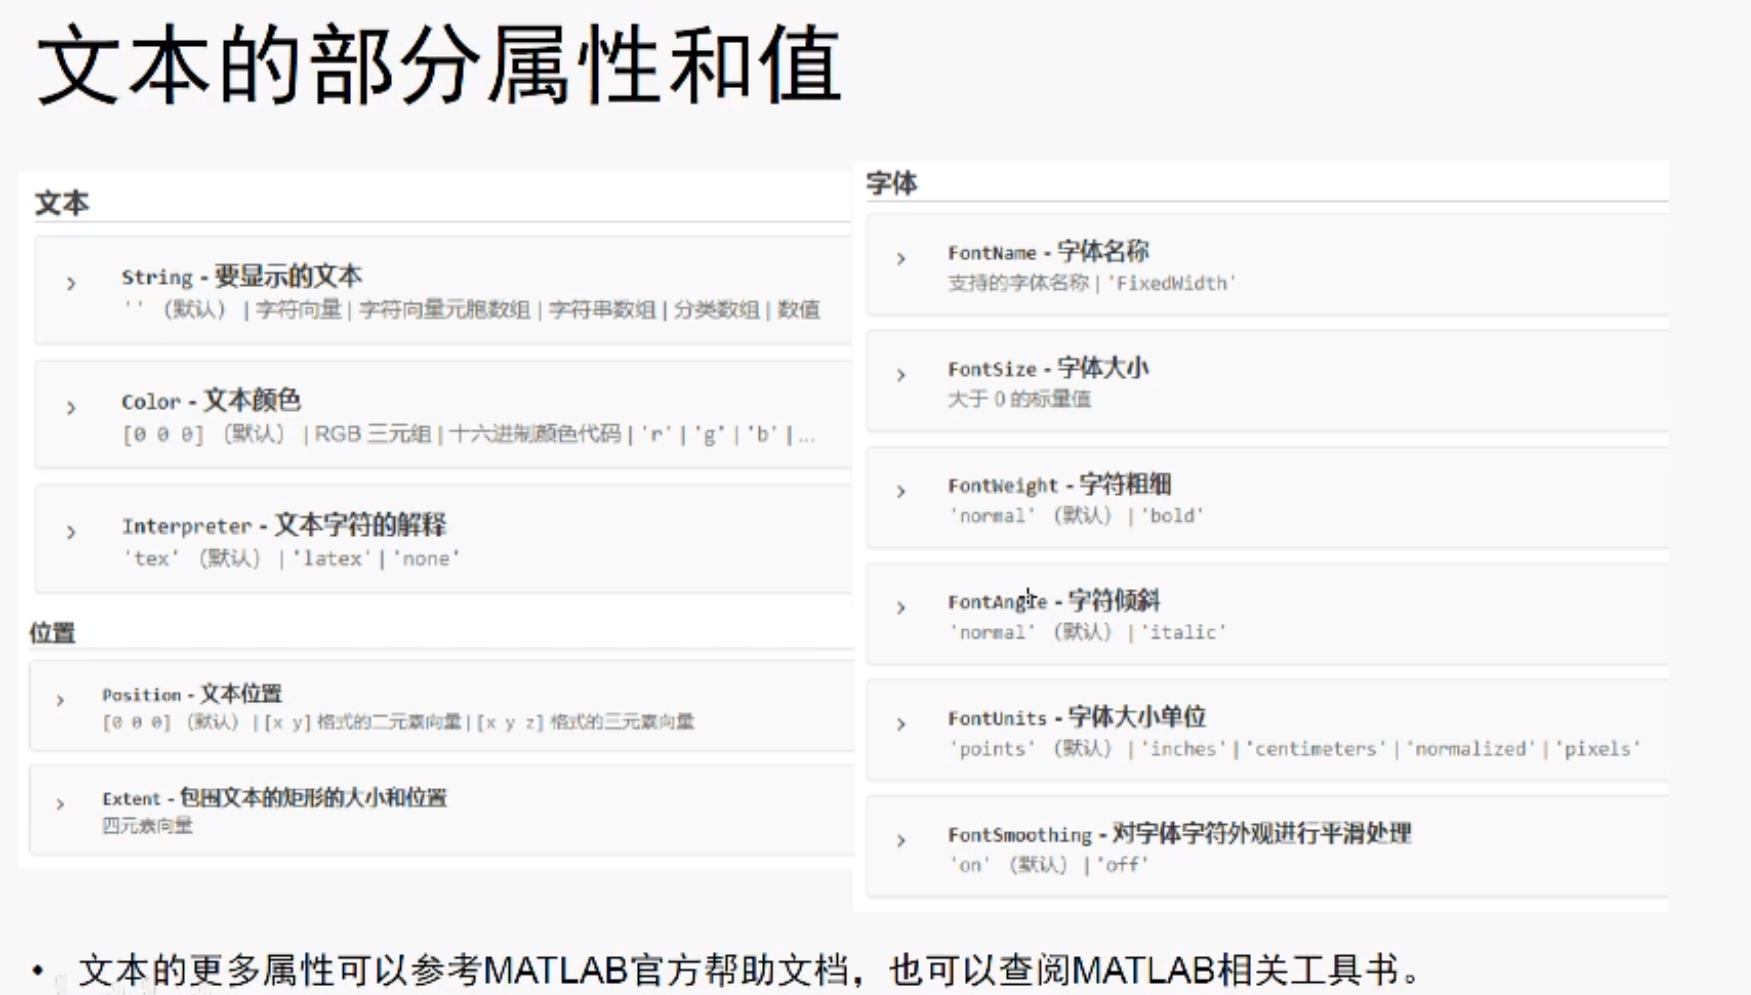Expand the chevron beside String property
This screenshot has width=1751, height=995.
(x=71, y=284)
